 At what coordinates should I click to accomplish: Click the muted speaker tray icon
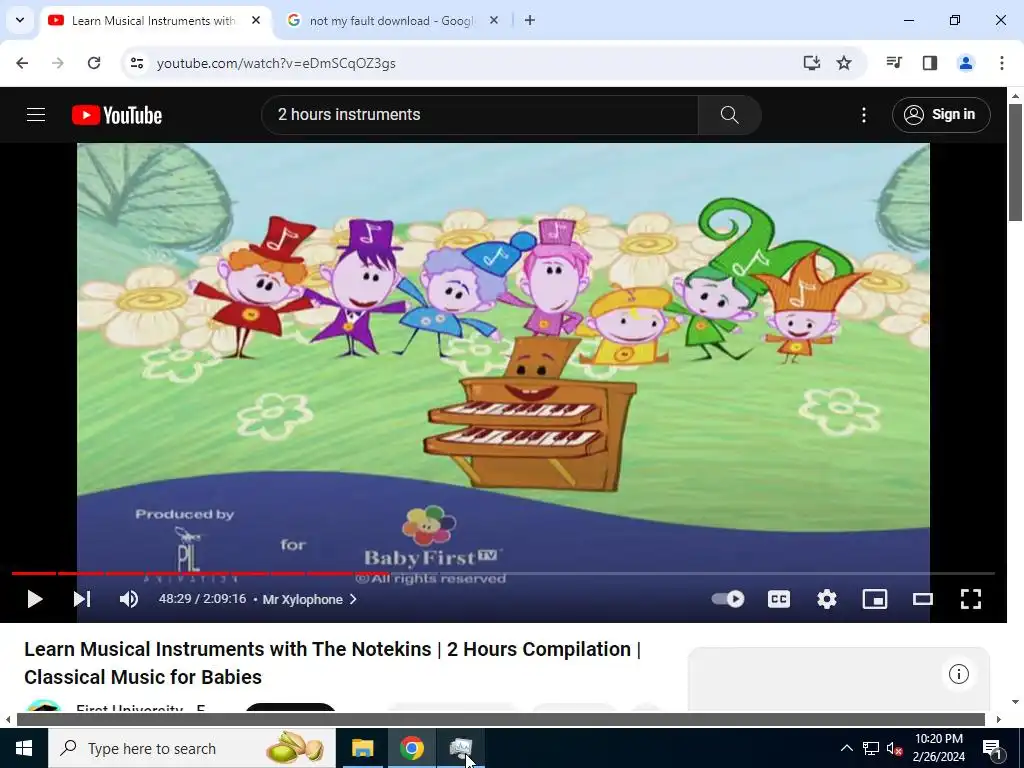(894, 748)
